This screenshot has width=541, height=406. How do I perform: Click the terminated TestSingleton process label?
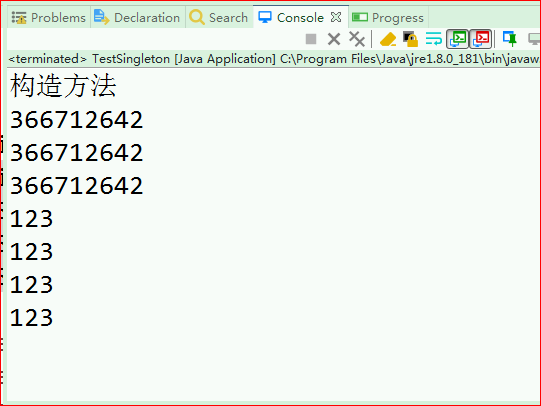click(273, 59)
